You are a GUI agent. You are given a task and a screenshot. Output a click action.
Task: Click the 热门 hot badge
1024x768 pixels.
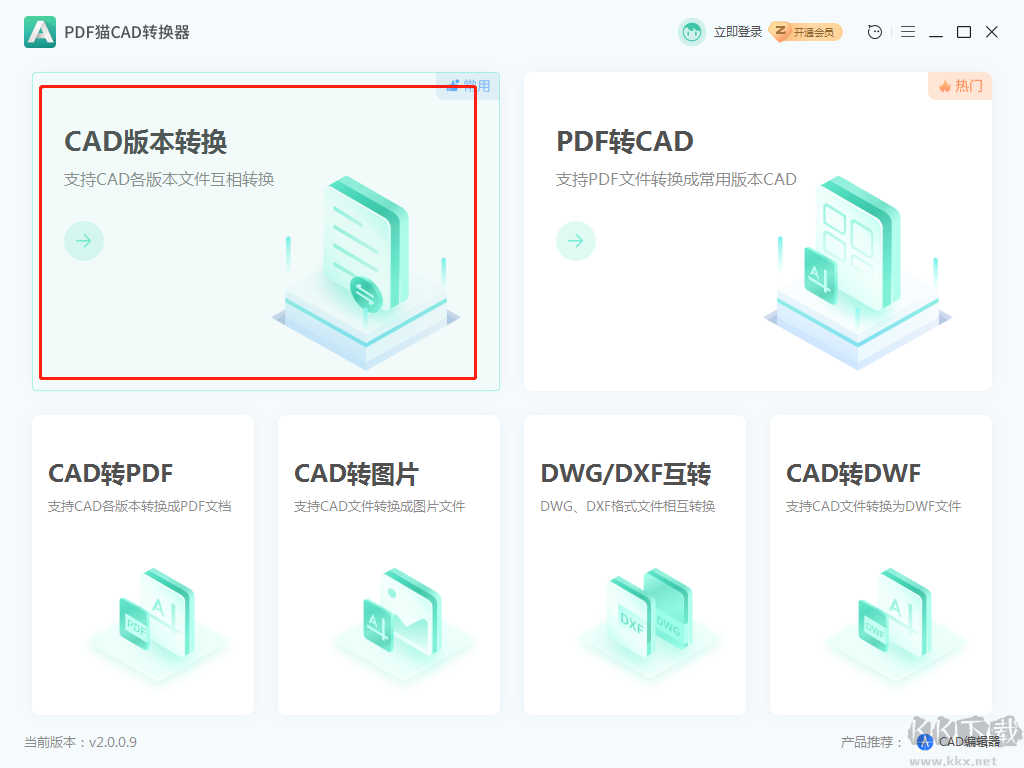click(960, 86)
